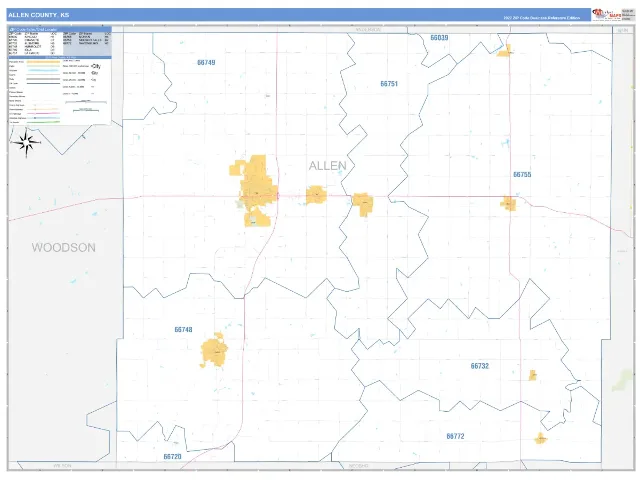640x480 pixels.
Task: Click the green bottom legend line swatch
Action: 43,122
